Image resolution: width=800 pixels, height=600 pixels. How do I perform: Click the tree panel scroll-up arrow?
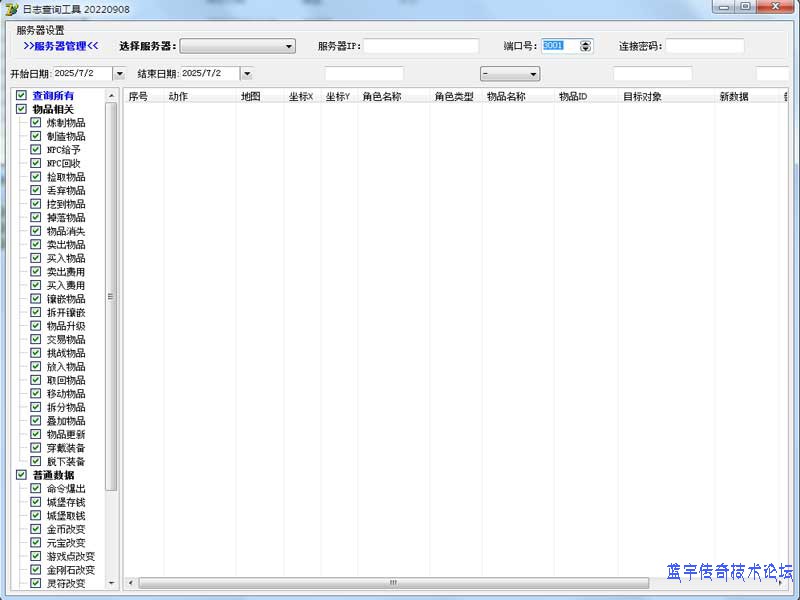click(111, 95)
